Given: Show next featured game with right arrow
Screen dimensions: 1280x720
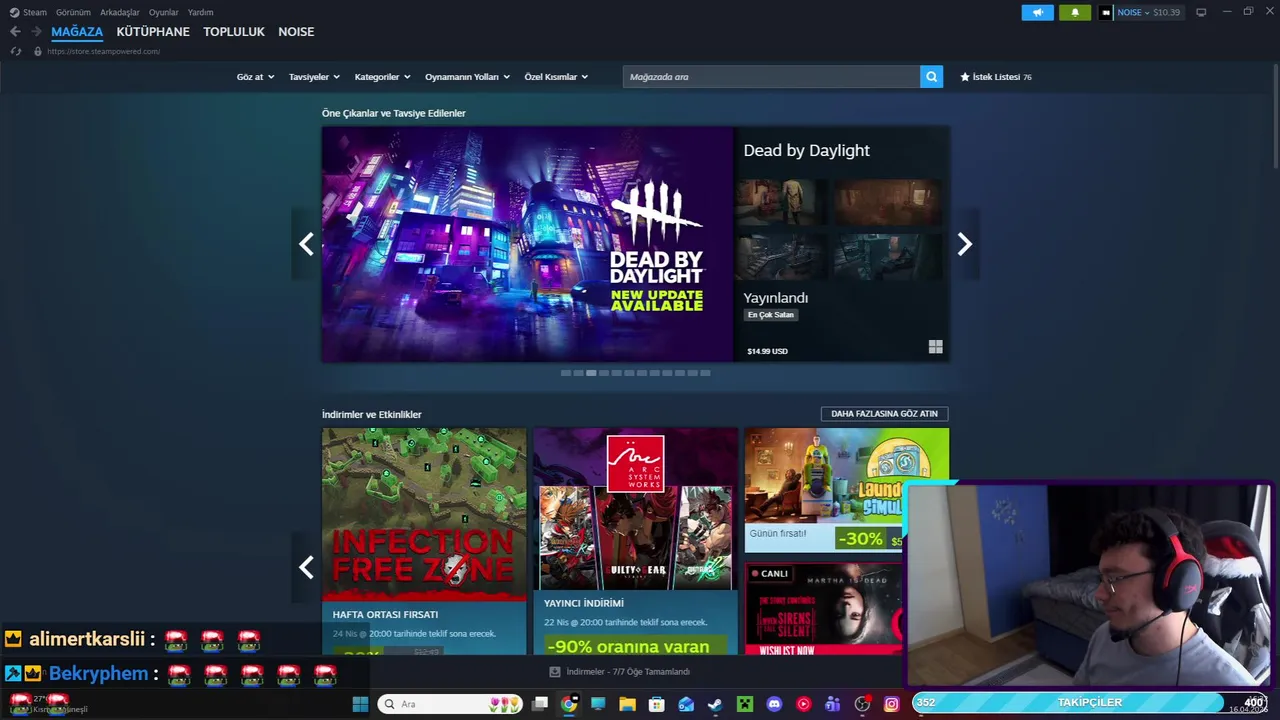Looking at the screenshot, I should coord(964,244).
